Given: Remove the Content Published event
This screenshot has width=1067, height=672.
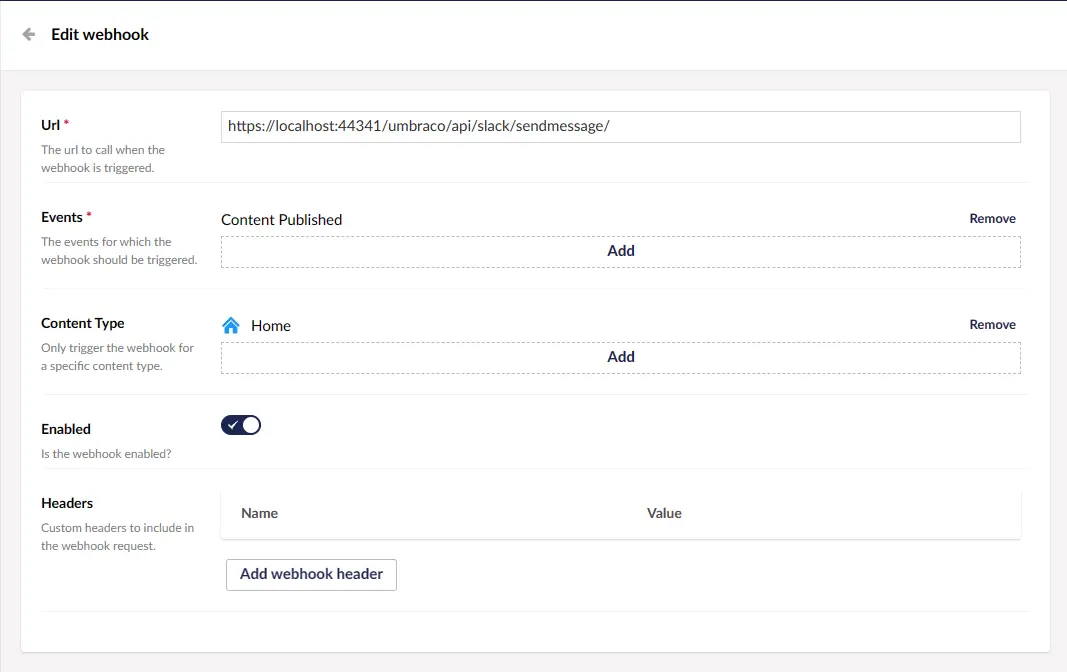Looking at the screenshot, I should [992, 219].
